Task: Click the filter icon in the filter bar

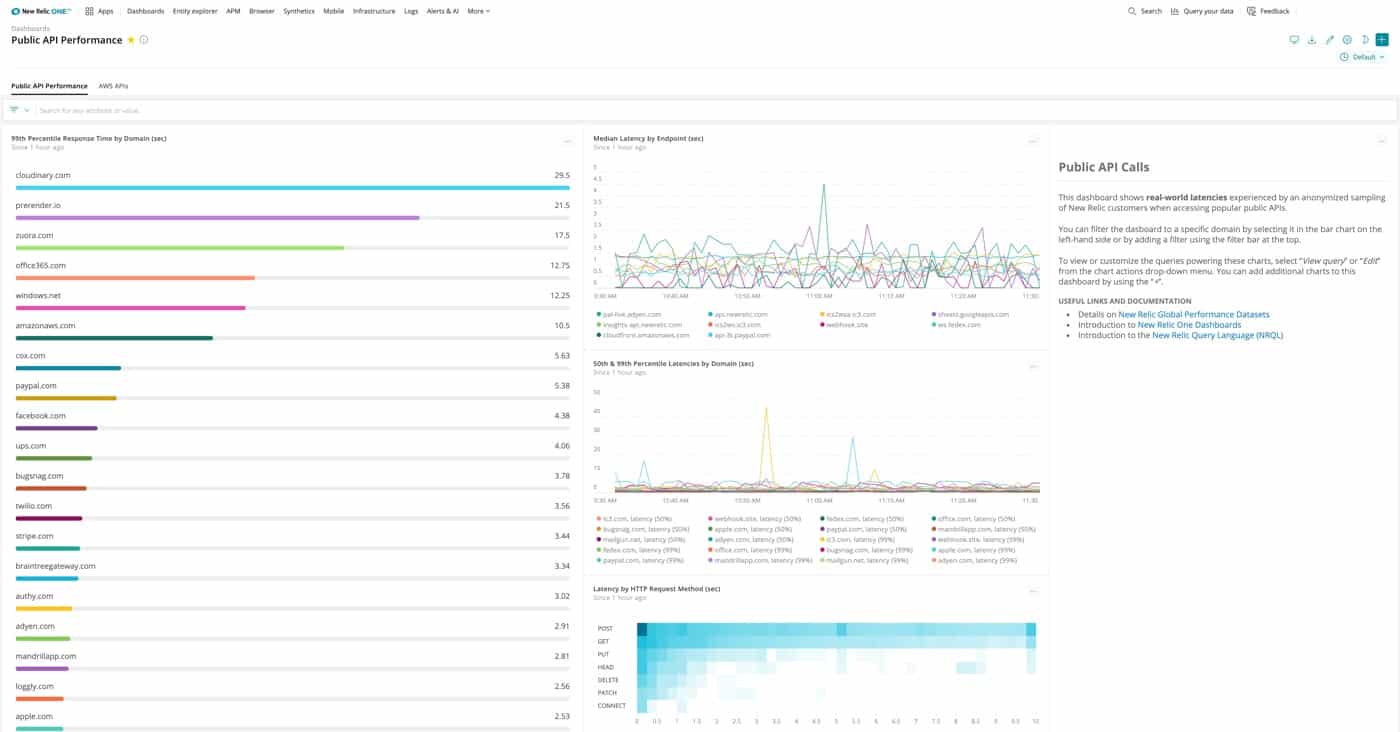Action: (15, 110)
